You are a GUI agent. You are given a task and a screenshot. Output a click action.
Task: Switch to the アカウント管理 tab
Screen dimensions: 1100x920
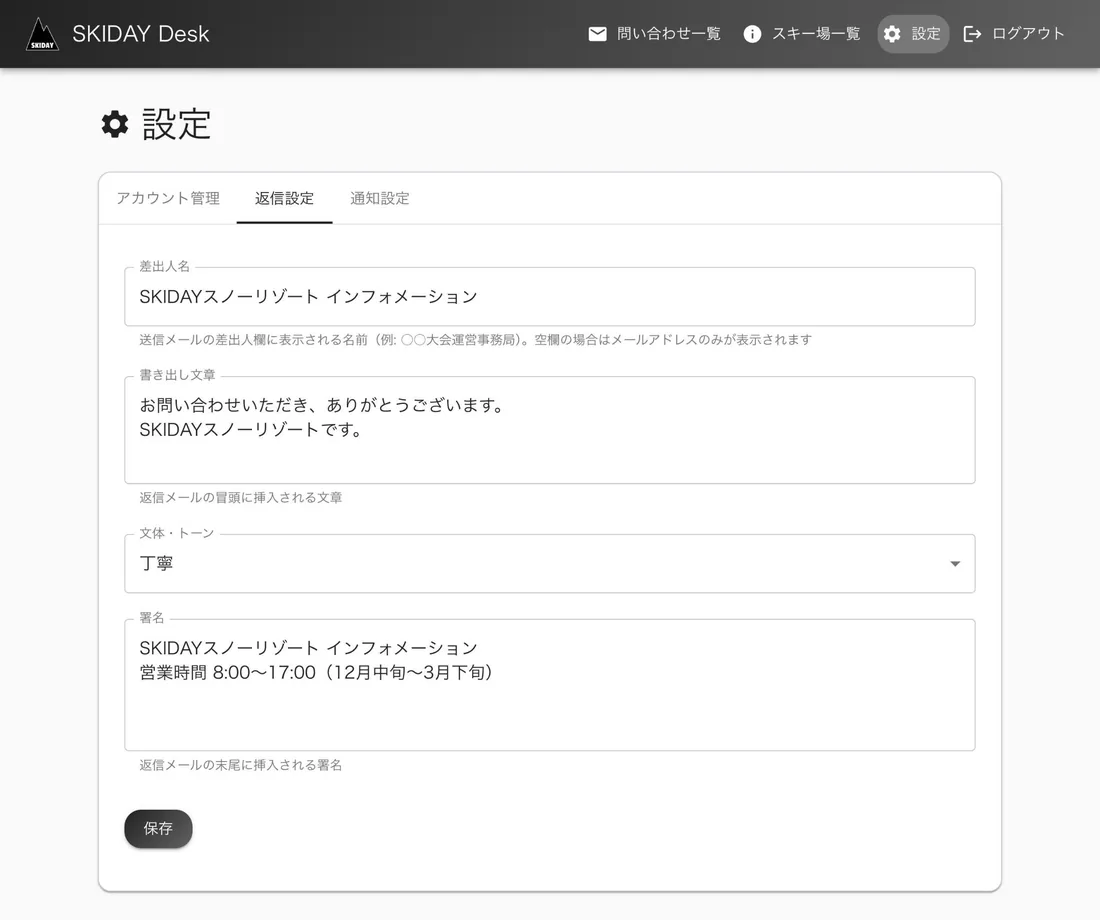click(x=168, y=199)
